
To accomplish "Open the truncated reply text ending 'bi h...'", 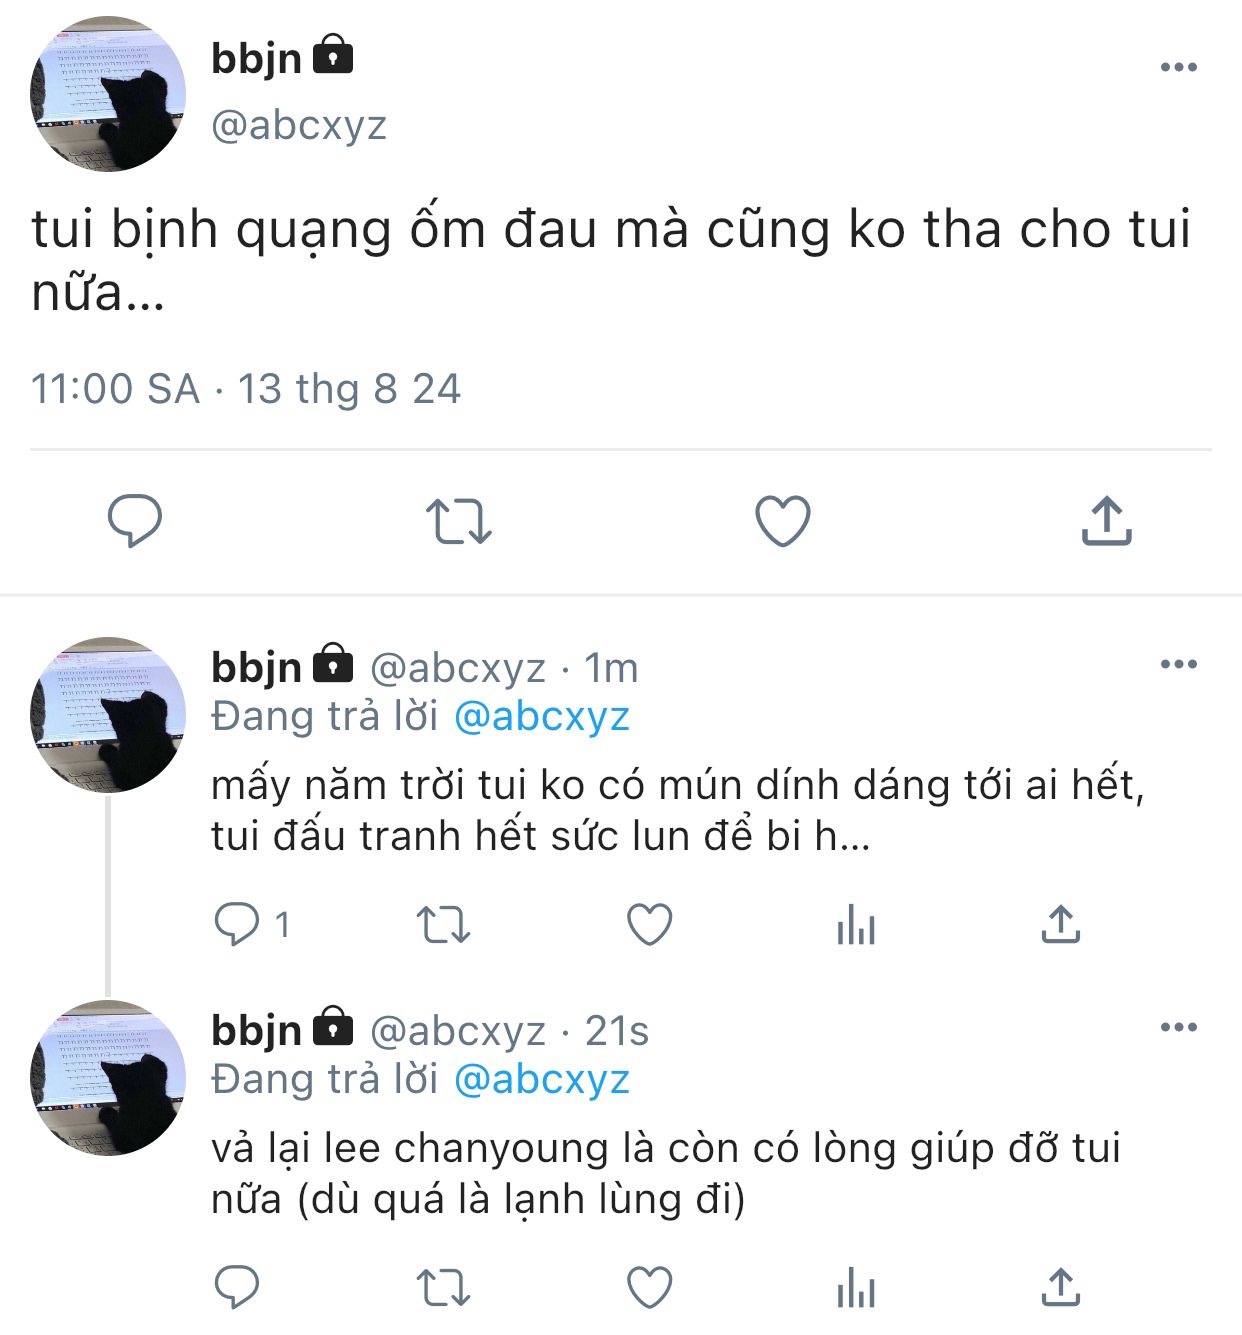I will (677, 810).
